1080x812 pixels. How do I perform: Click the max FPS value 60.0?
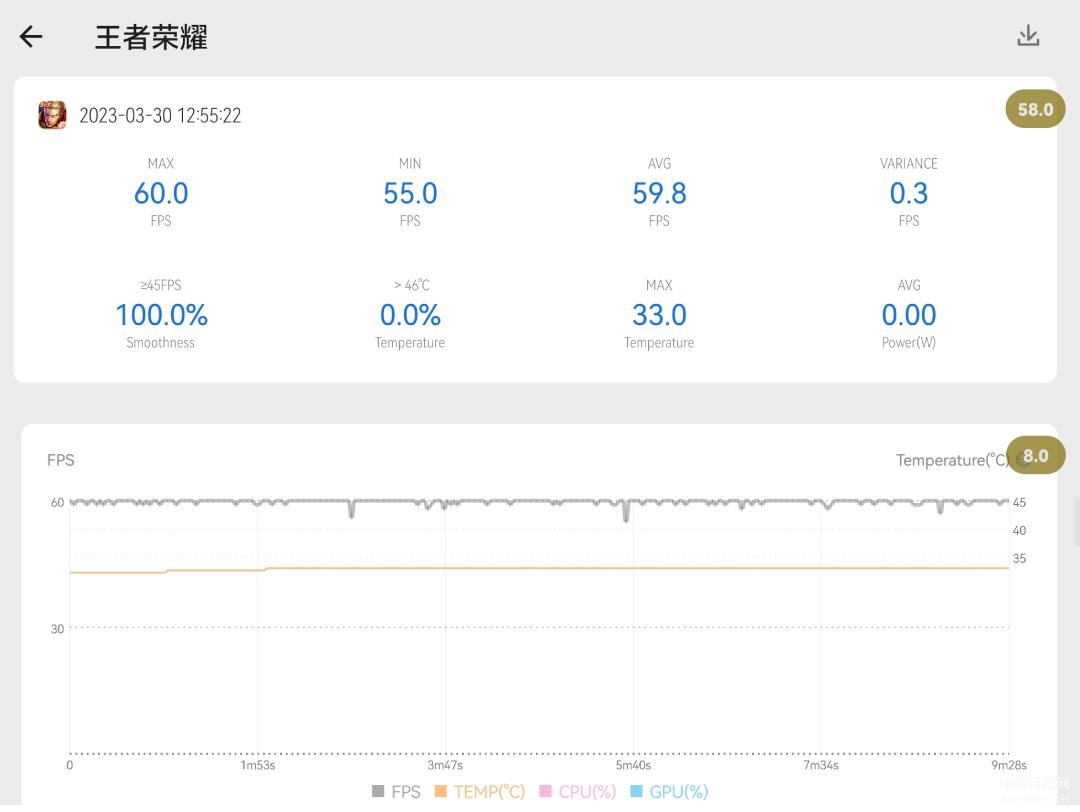161,194
